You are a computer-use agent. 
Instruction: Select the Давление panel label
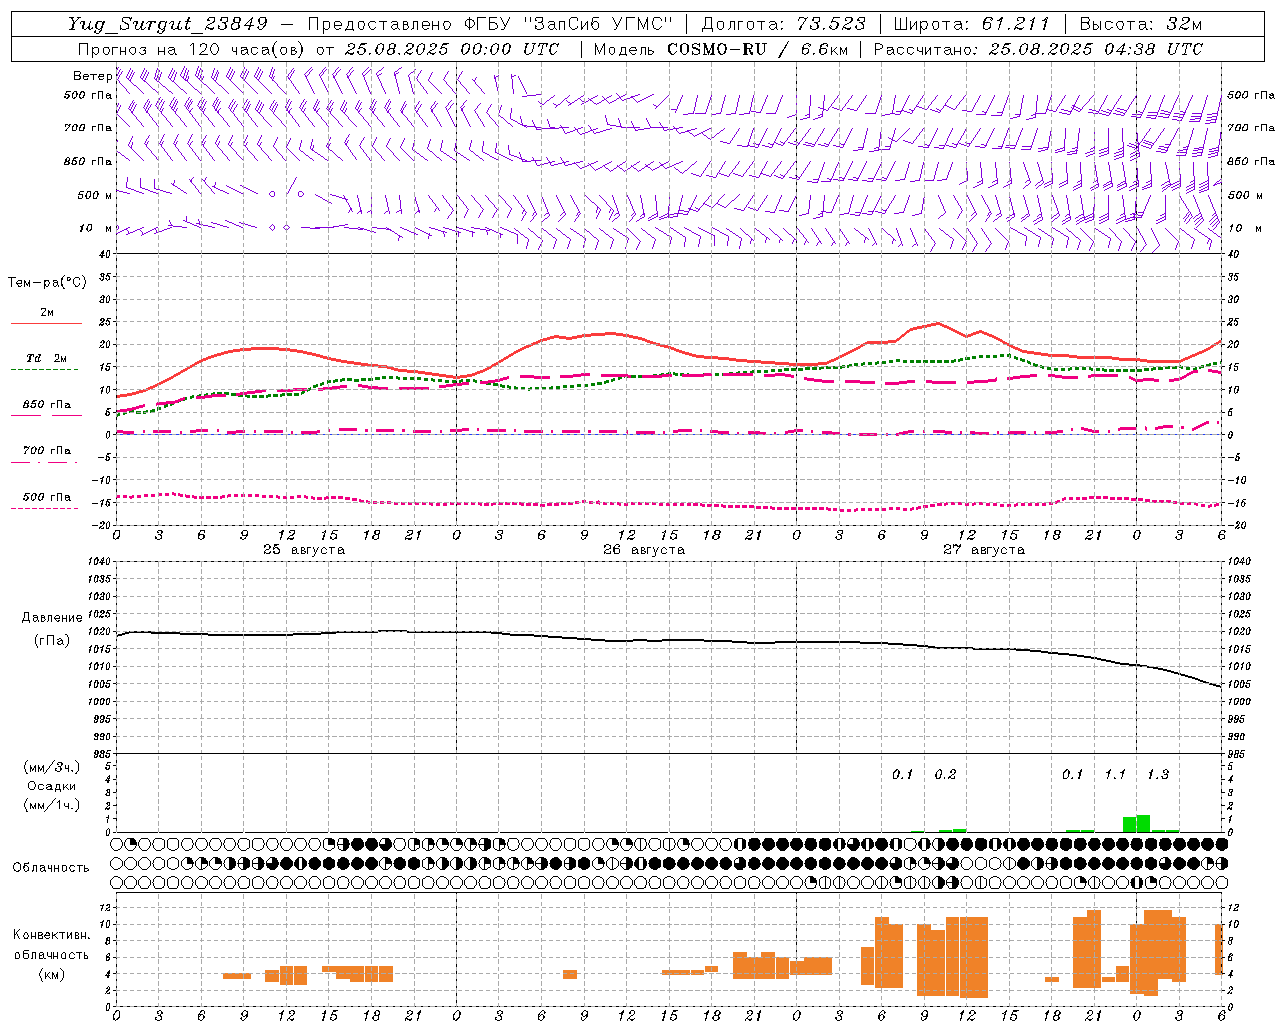coord(52,618)
